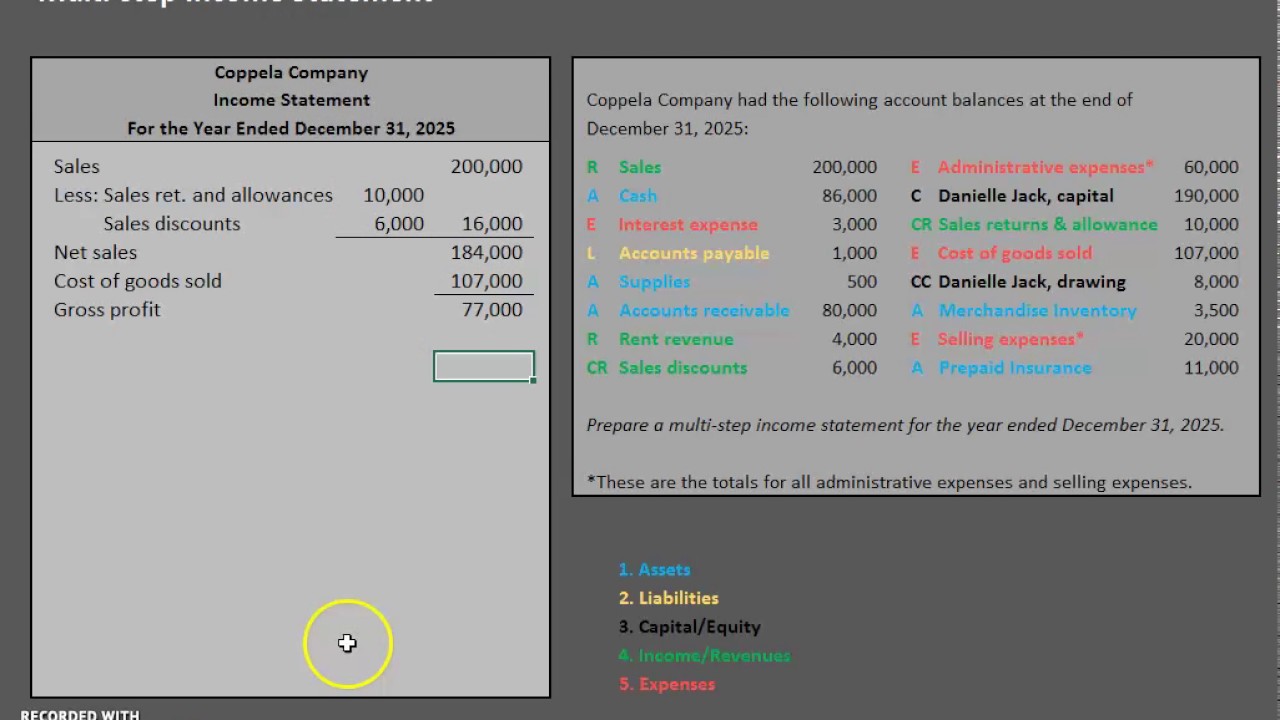Image resolution: width=1280 pixels, height=720 pixels.
Task: Click the 'Prepare a multi-step income statement' instruction
Action: [905, 425]
